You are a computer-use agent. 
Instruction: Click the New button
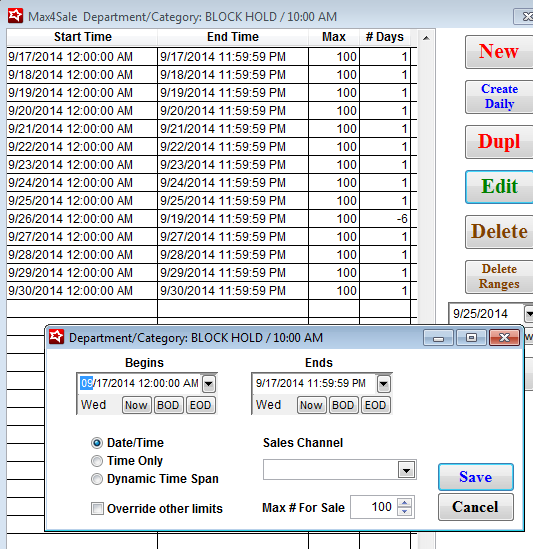coord(499,52)
